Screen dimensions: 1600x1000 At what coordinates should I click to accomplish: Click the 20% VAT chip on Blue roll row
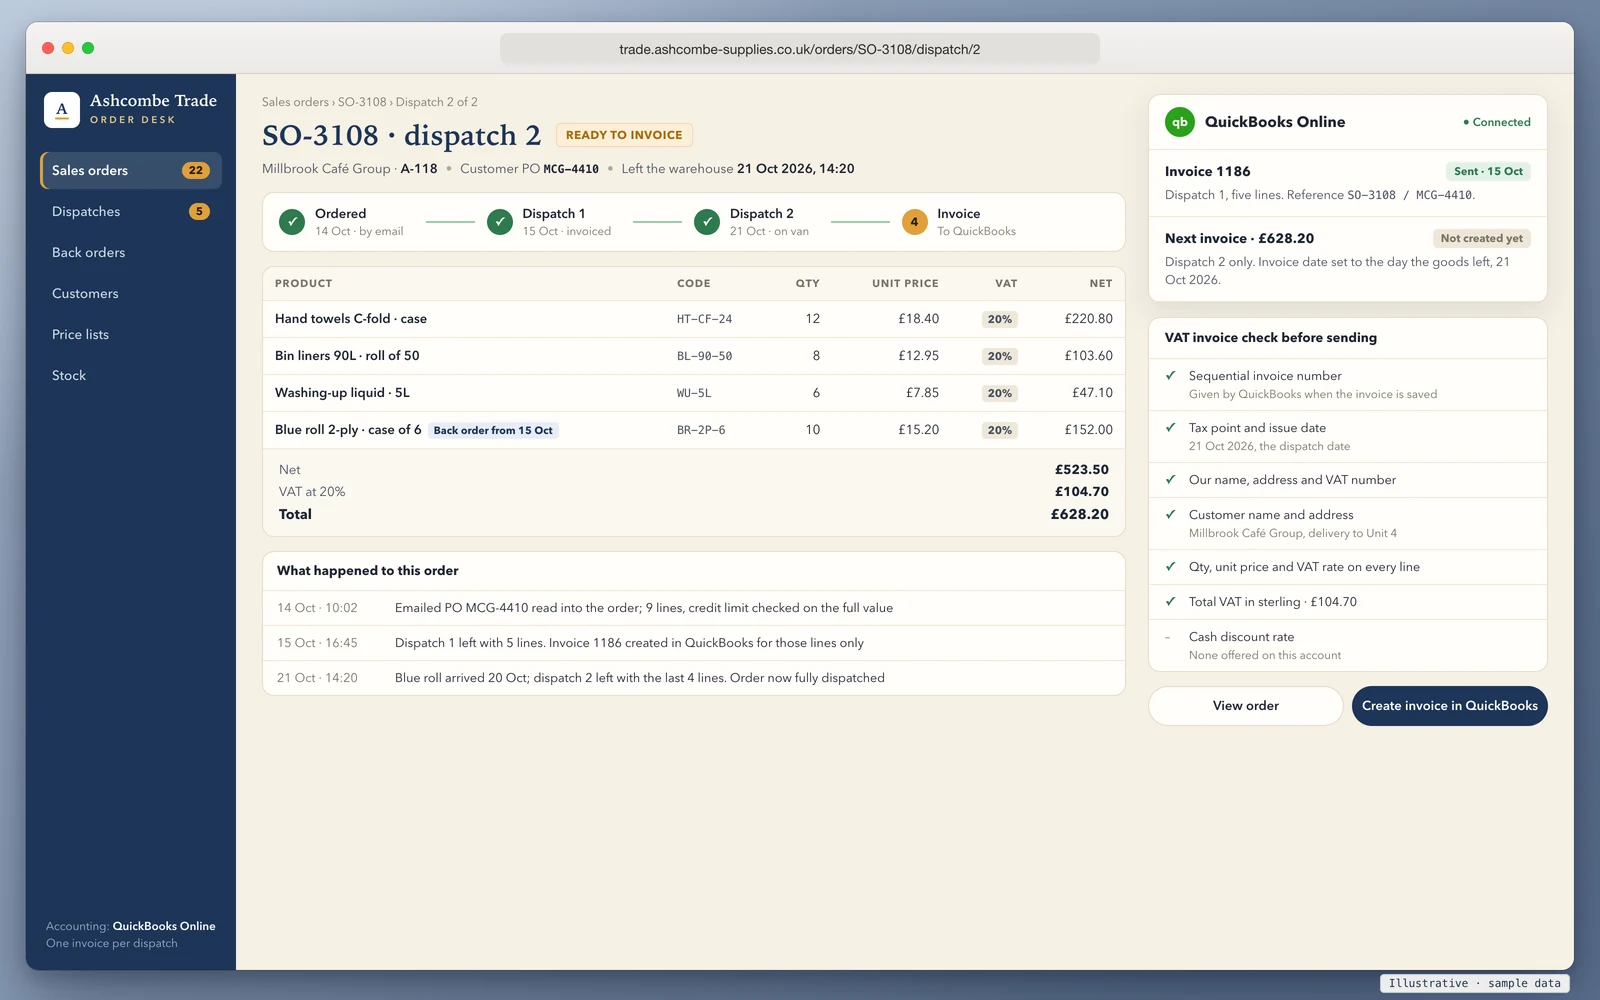[1000, 430]
